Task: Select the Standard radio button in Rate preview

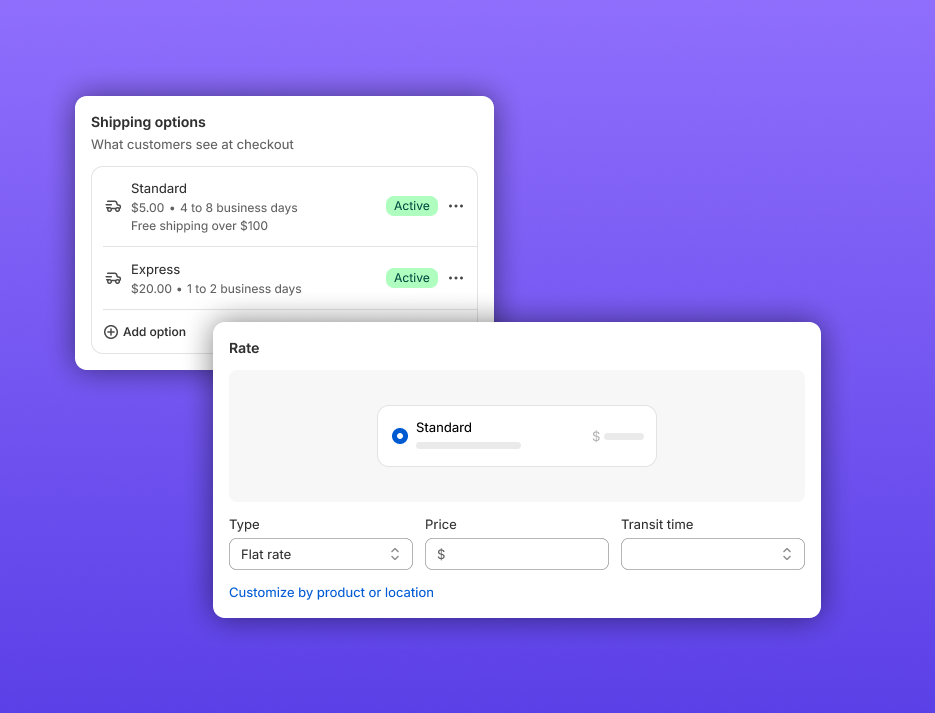Action: coord(400,436)
